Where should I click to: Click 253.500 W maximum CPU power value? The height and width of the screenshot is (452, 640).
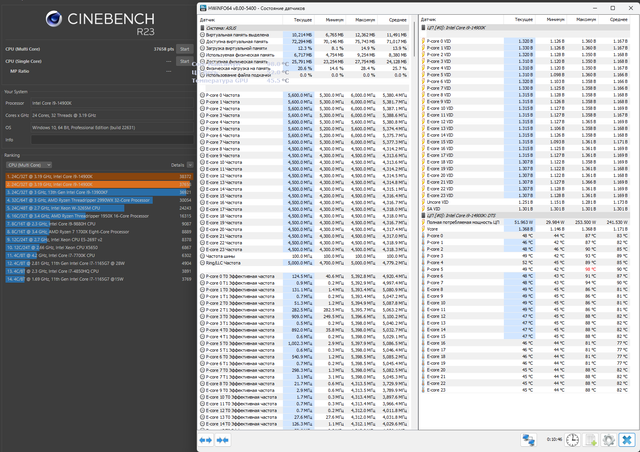[x=584, y=222]
